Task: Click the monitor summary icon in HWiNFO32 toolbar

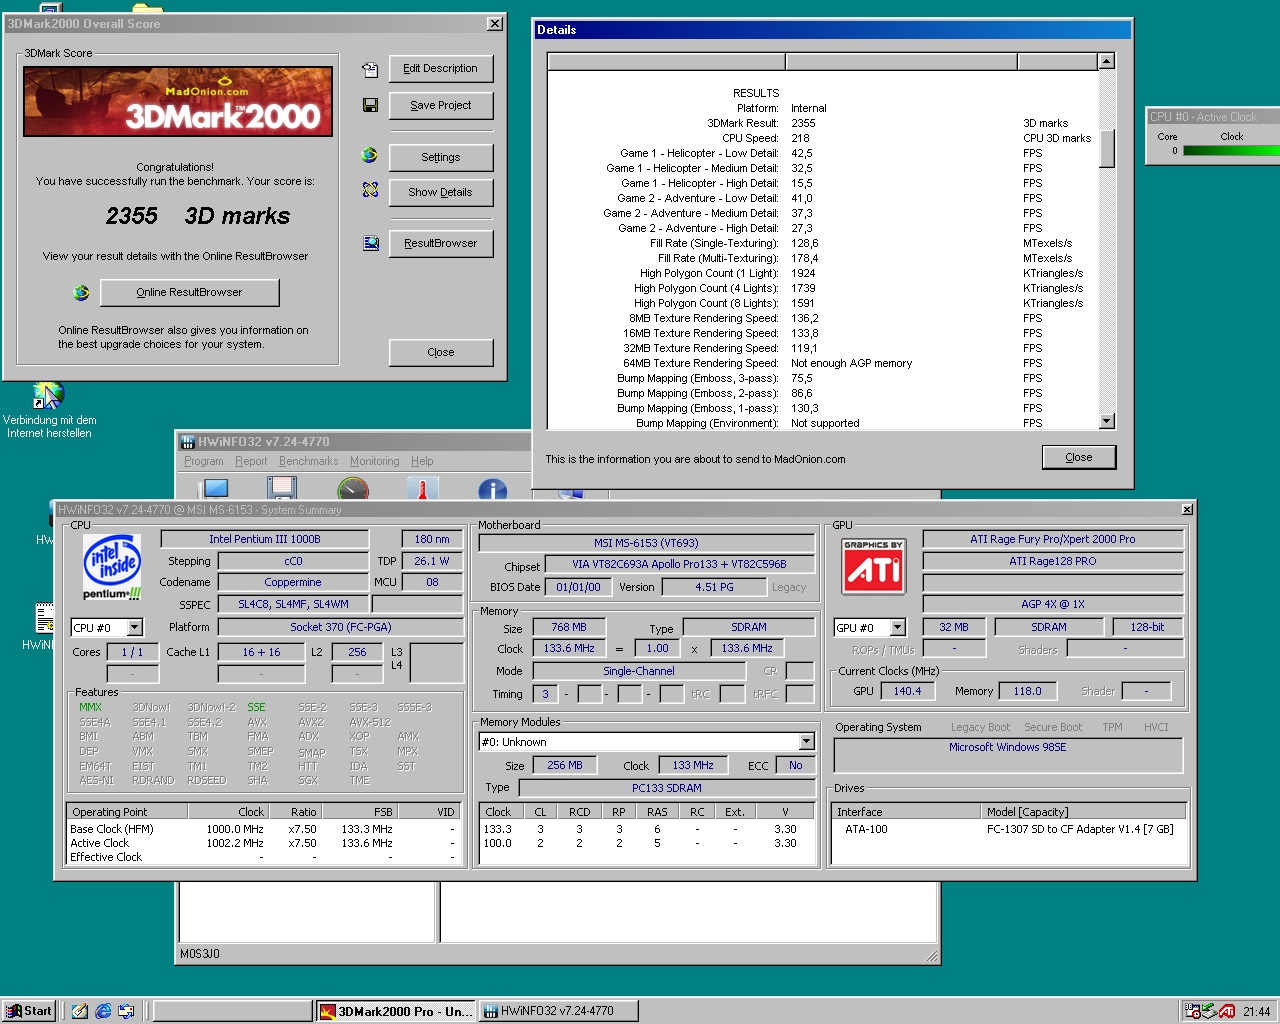Action: coord(216,488)
